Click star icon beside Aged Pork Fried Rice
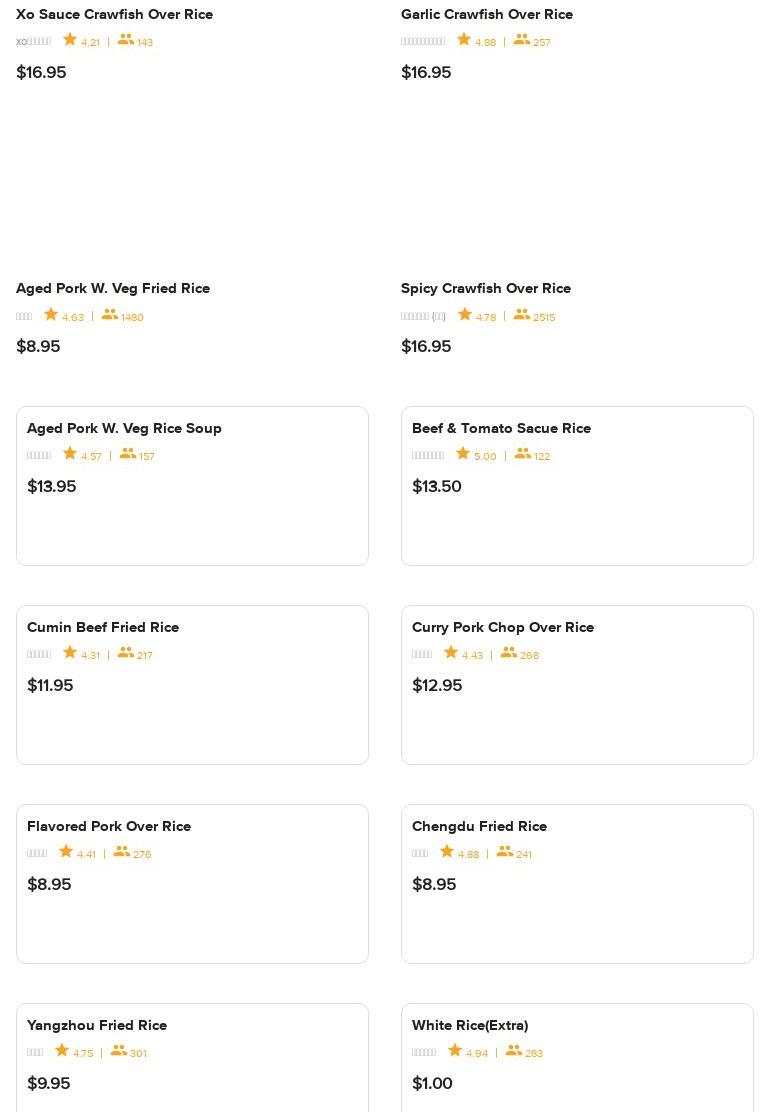The width and height of the screenshot is (770, 1112). coord(51,315)
